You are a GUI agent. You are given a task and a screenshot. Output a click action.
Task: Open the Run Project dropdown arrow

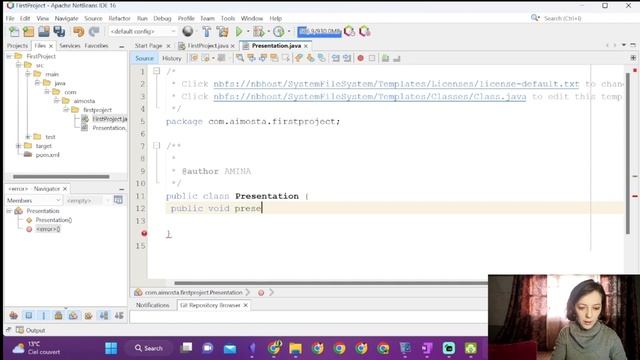pos(248,31)
